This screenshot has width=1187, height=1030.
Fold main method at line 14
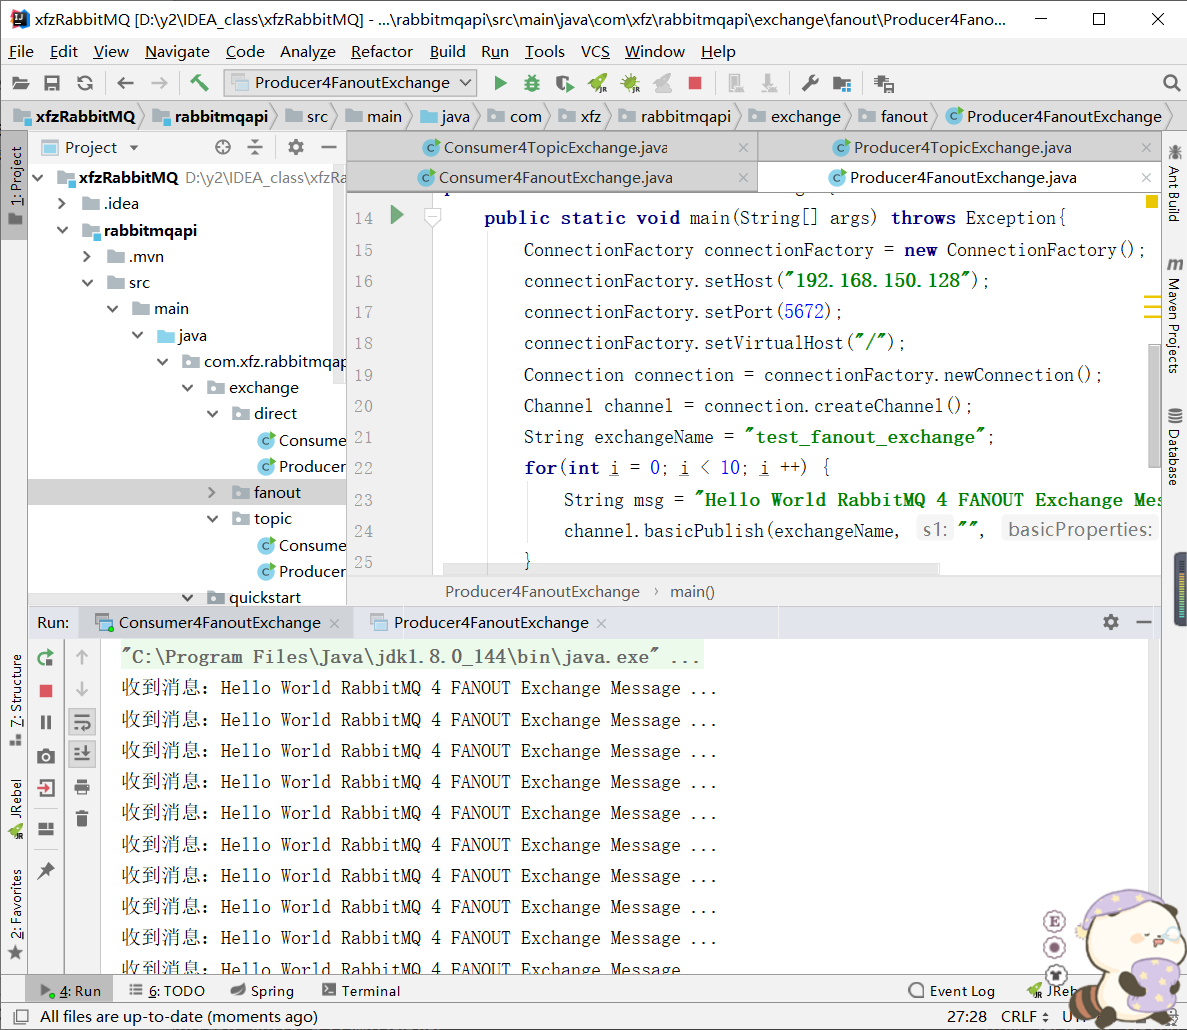[x=432, y=217]
